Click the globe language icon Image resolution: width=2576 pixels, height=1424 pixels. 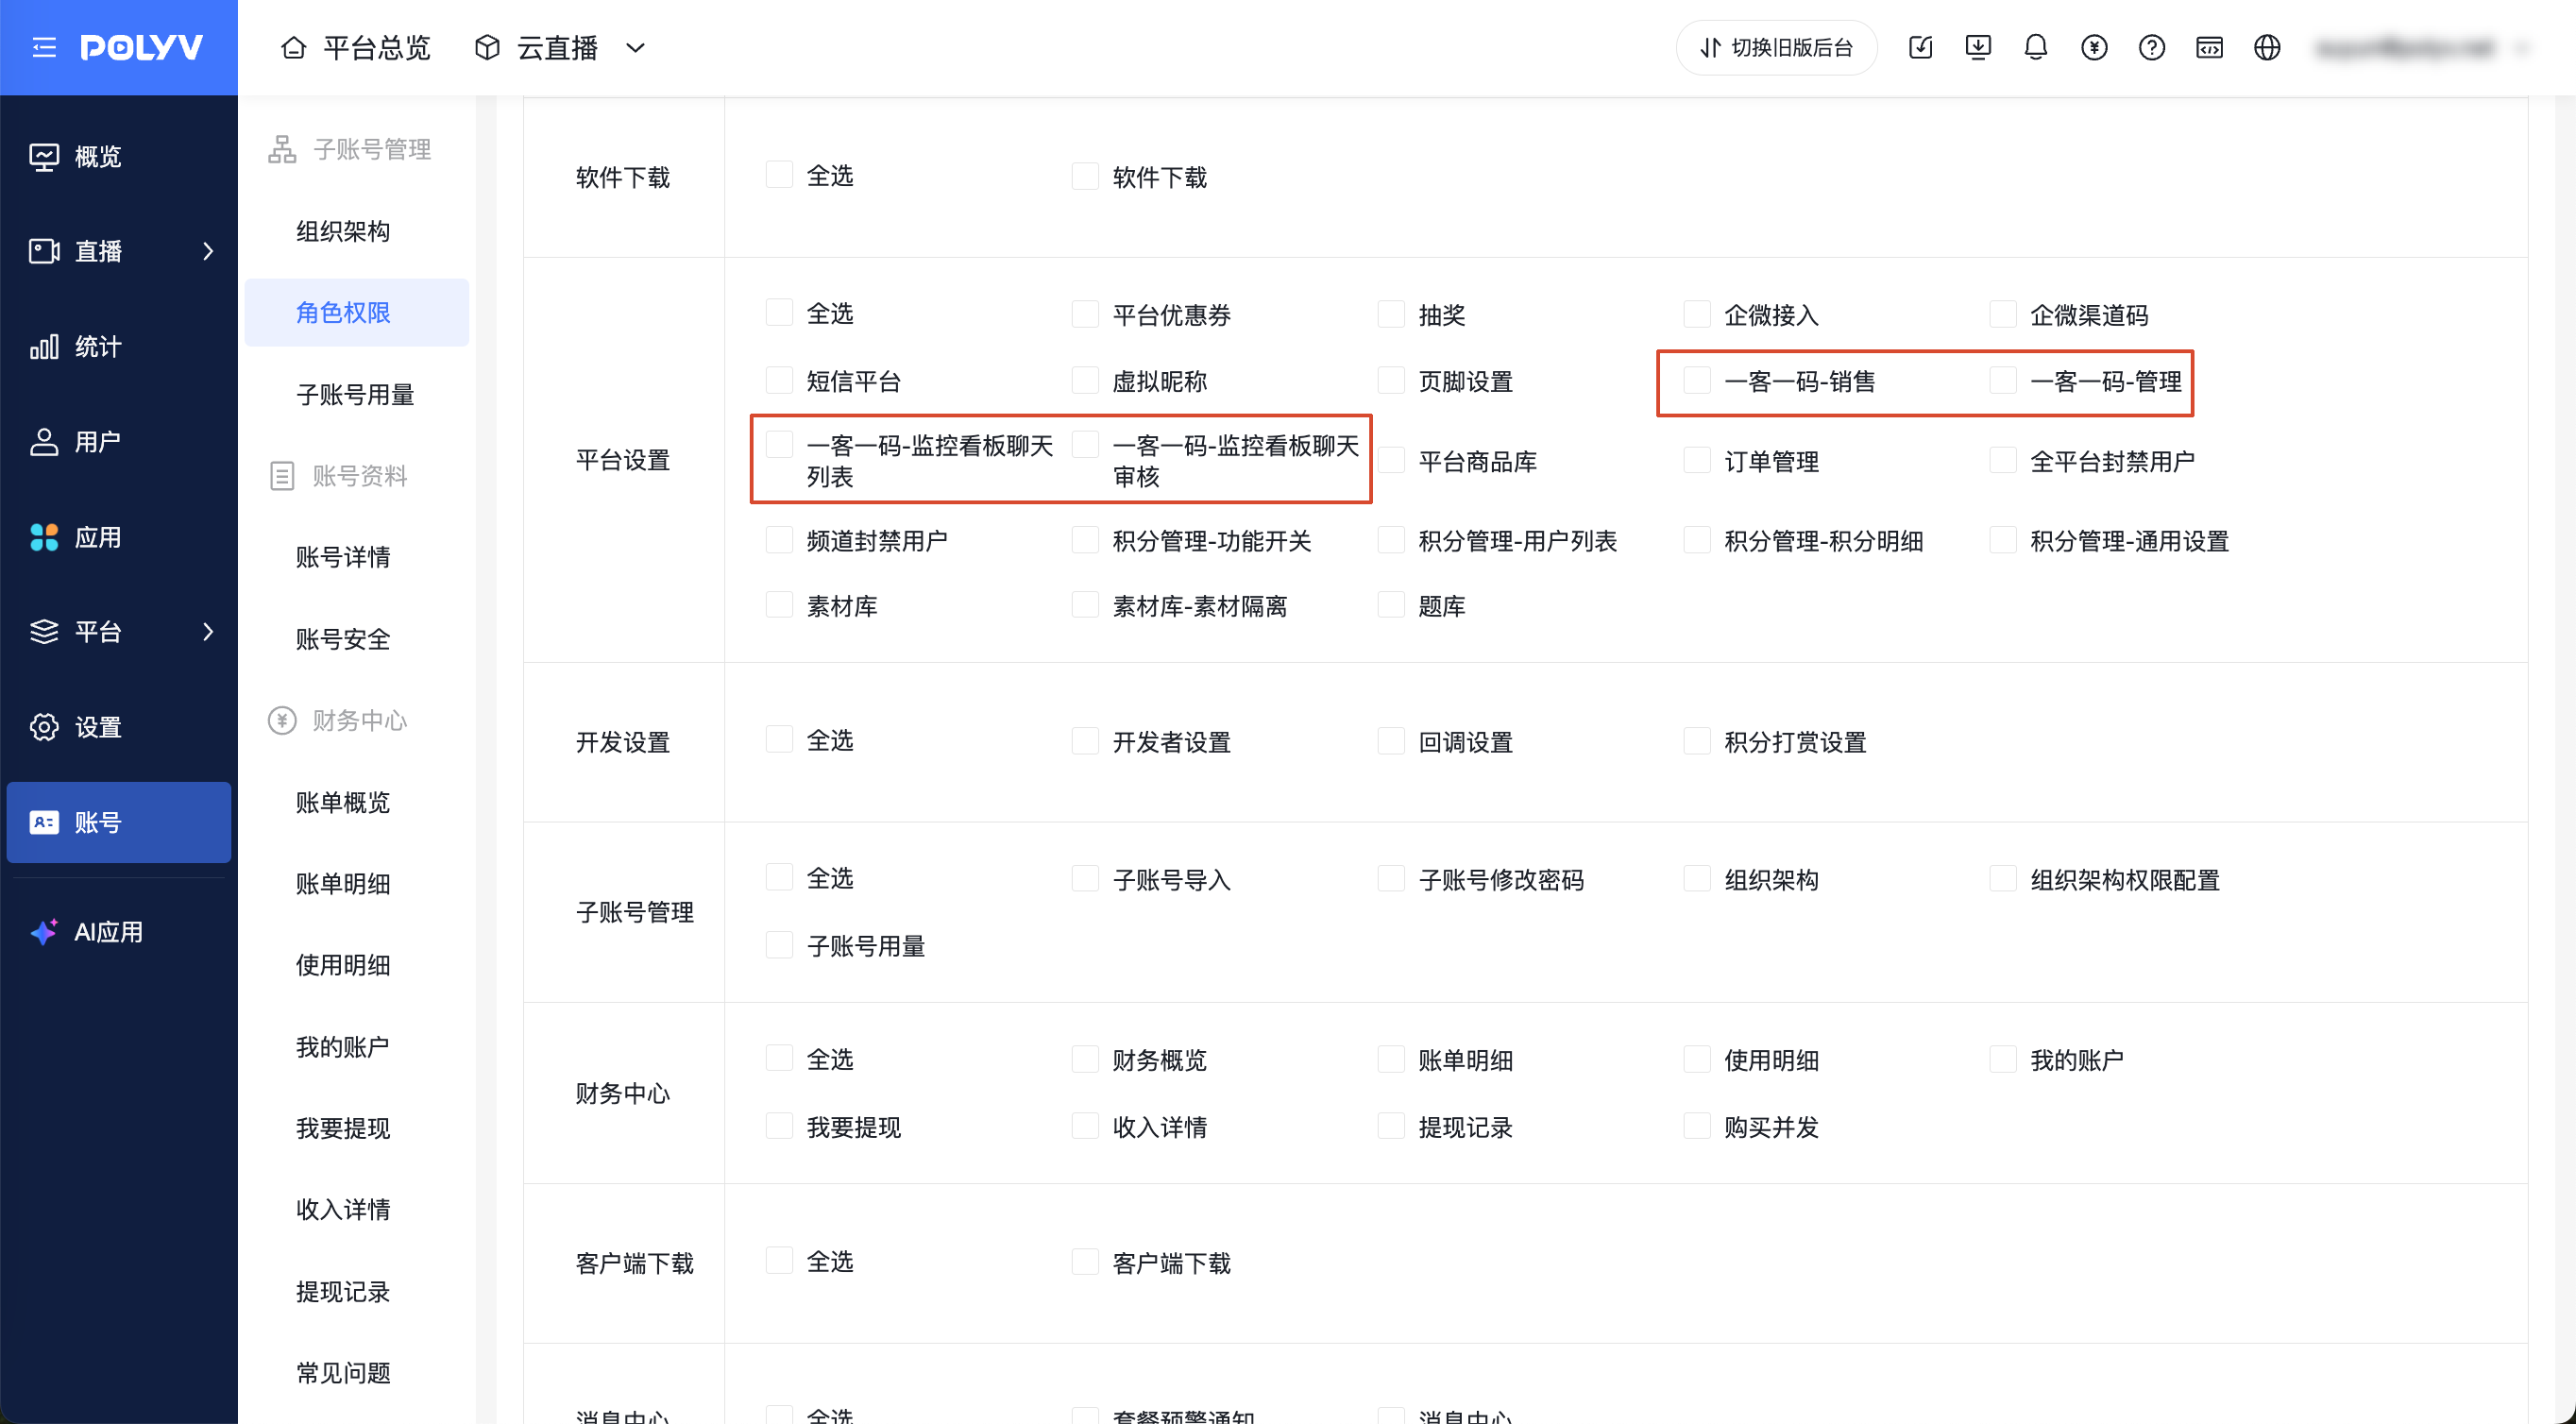point(2268,47)
